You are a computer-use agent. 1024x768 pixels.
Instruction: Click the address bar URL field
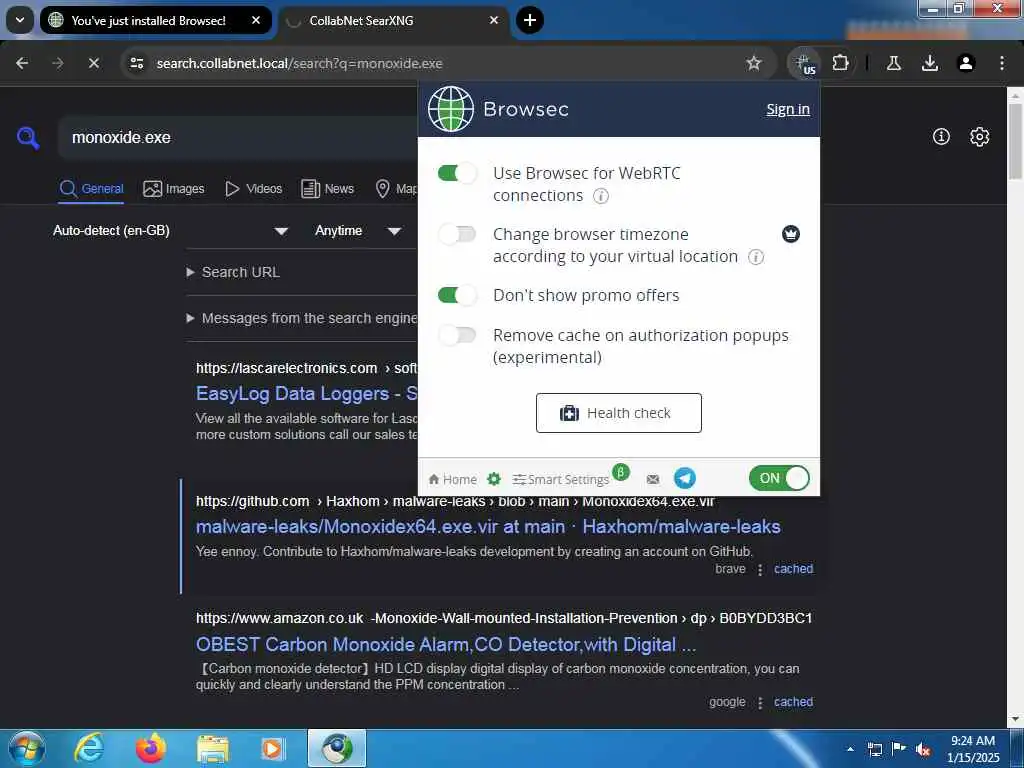pyautogui.click(x=447, y=63)
